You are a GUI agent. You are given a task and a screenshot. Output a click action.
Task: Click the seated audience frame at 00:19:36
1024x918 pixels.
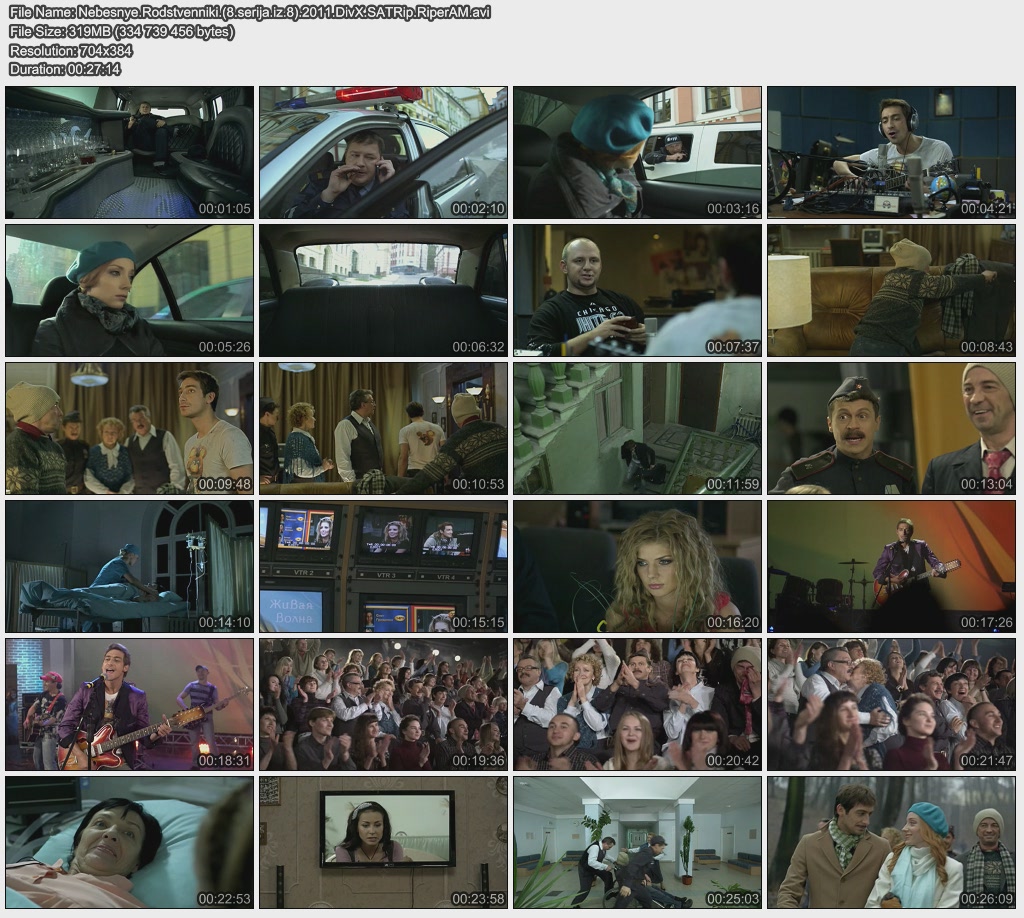pyautogui.click(x=384, y=704)
